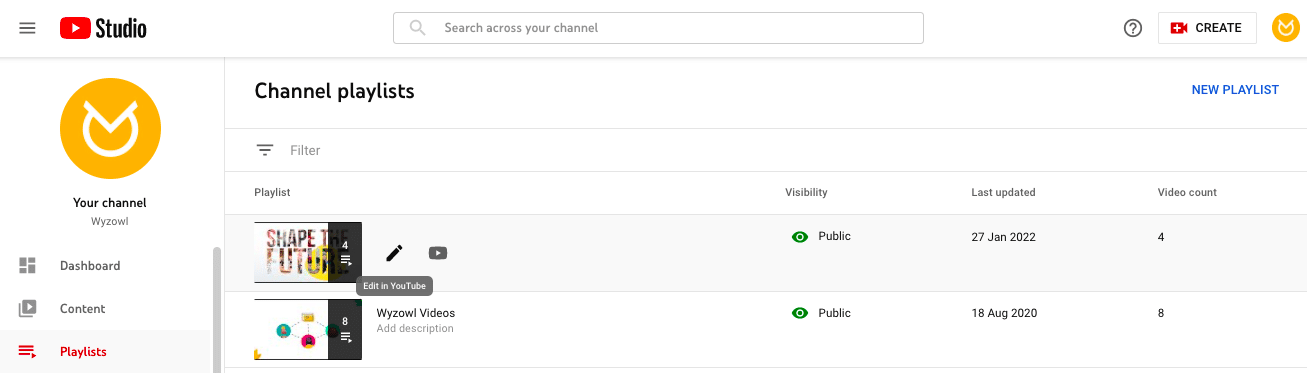The image size is (1307, 373).
Task: Open the Shape the Future playlist thumbnail
Action: pyautogui.click(x=308, y=253)
